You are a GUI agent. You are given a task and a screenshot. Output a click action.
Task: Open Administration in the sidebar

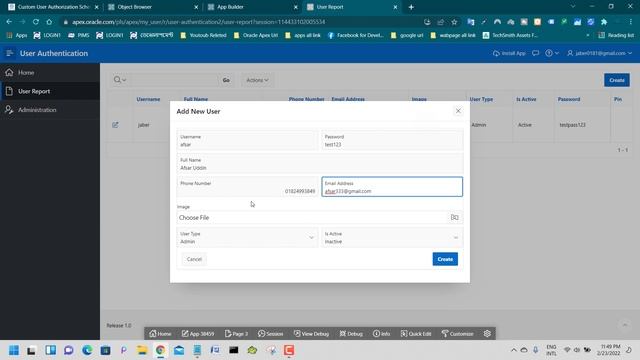[50, 110]
